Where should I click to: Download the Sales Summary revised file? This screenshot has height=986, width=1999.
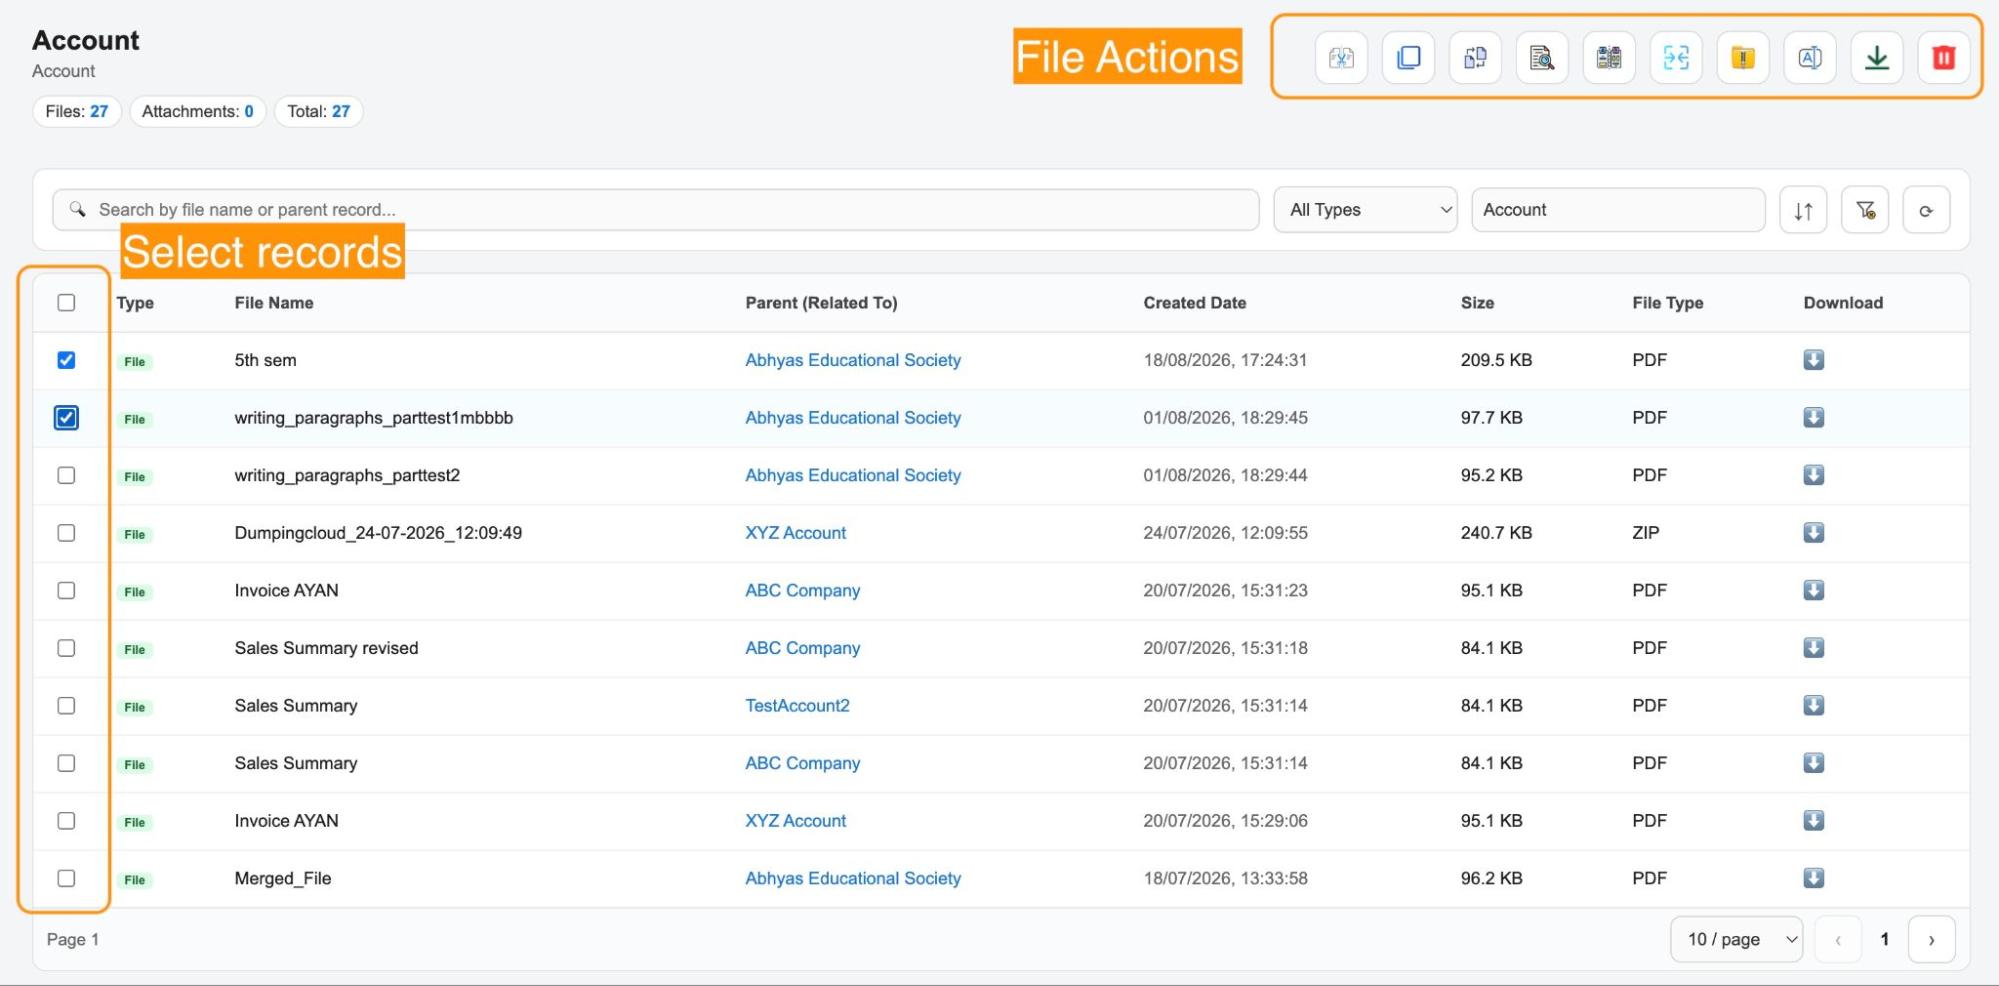pyautogui.click(x=1813, y=648)
